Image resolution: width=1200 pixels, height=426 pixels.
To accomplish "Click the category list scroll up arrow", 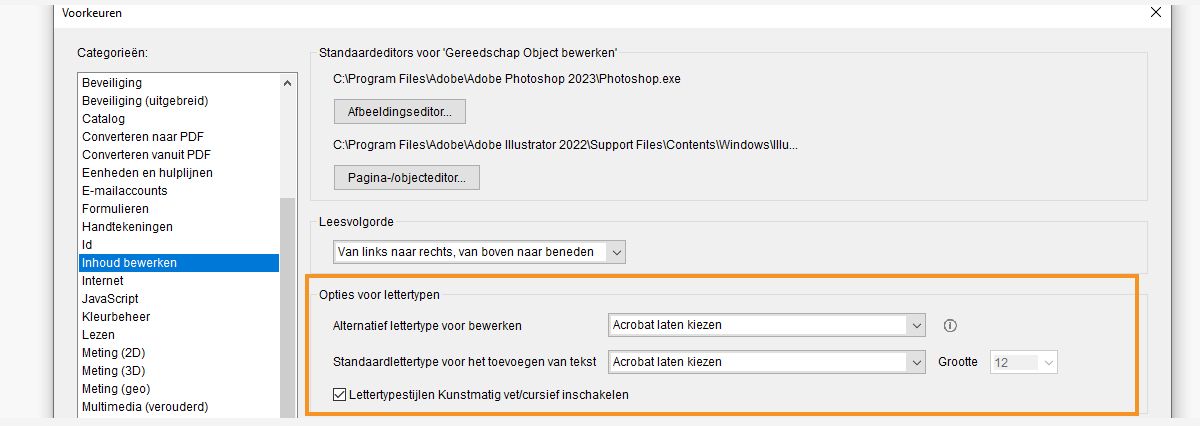I will coord(288,84).
